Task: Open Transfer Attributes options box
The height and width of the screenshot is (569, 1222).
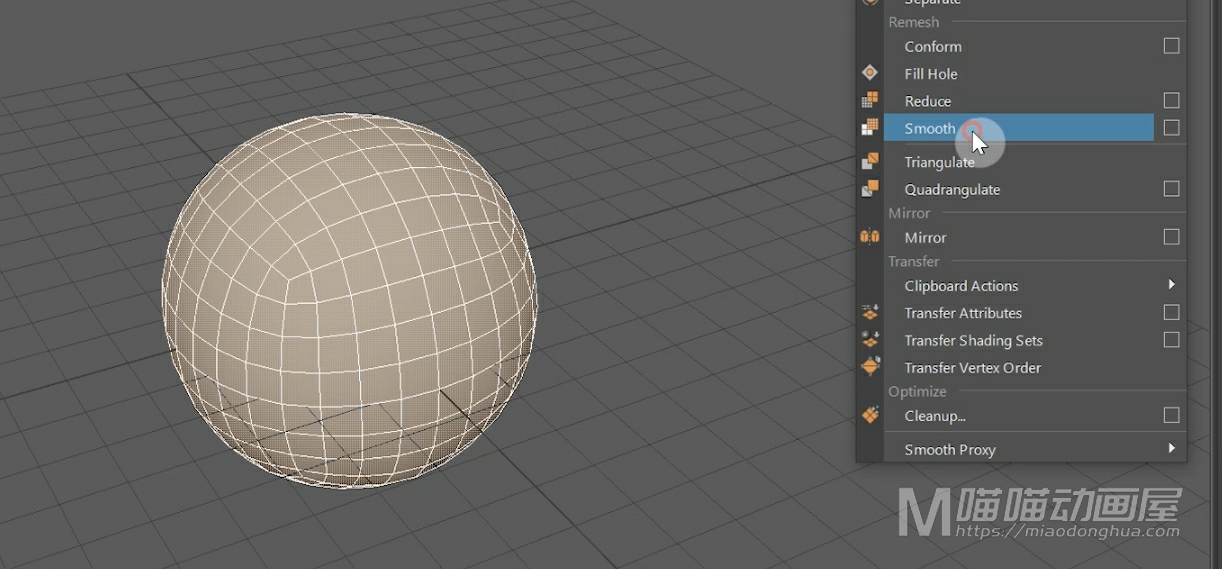Action: (1171, 312)
